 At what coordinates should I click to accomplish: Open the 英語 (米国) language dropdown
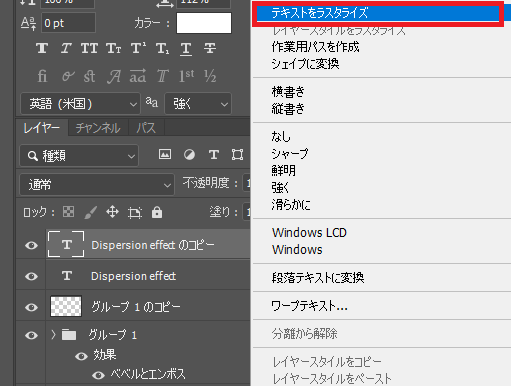80,104
